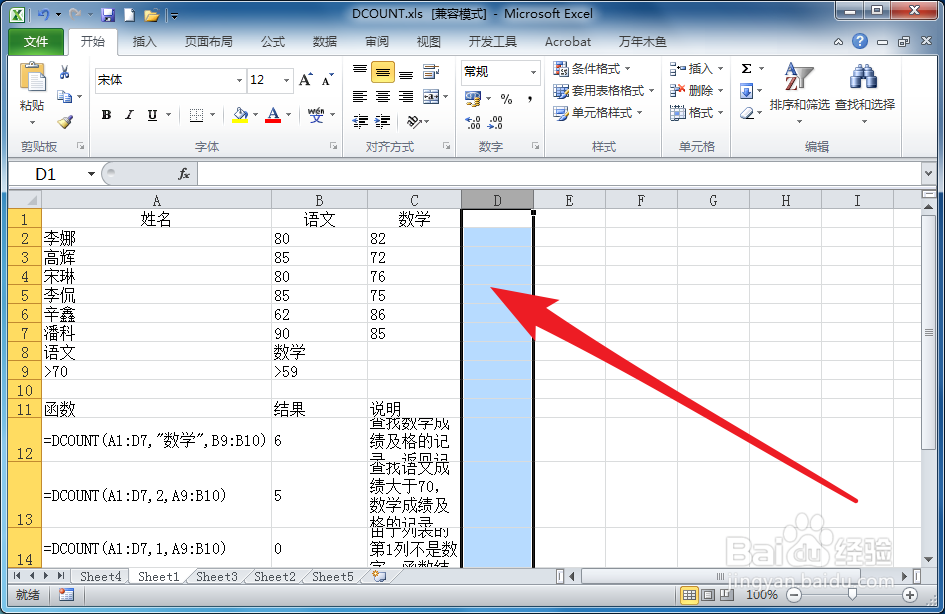The image size is (945, 614).
Task: Click the Copy icon
Action: coord(64,96)
